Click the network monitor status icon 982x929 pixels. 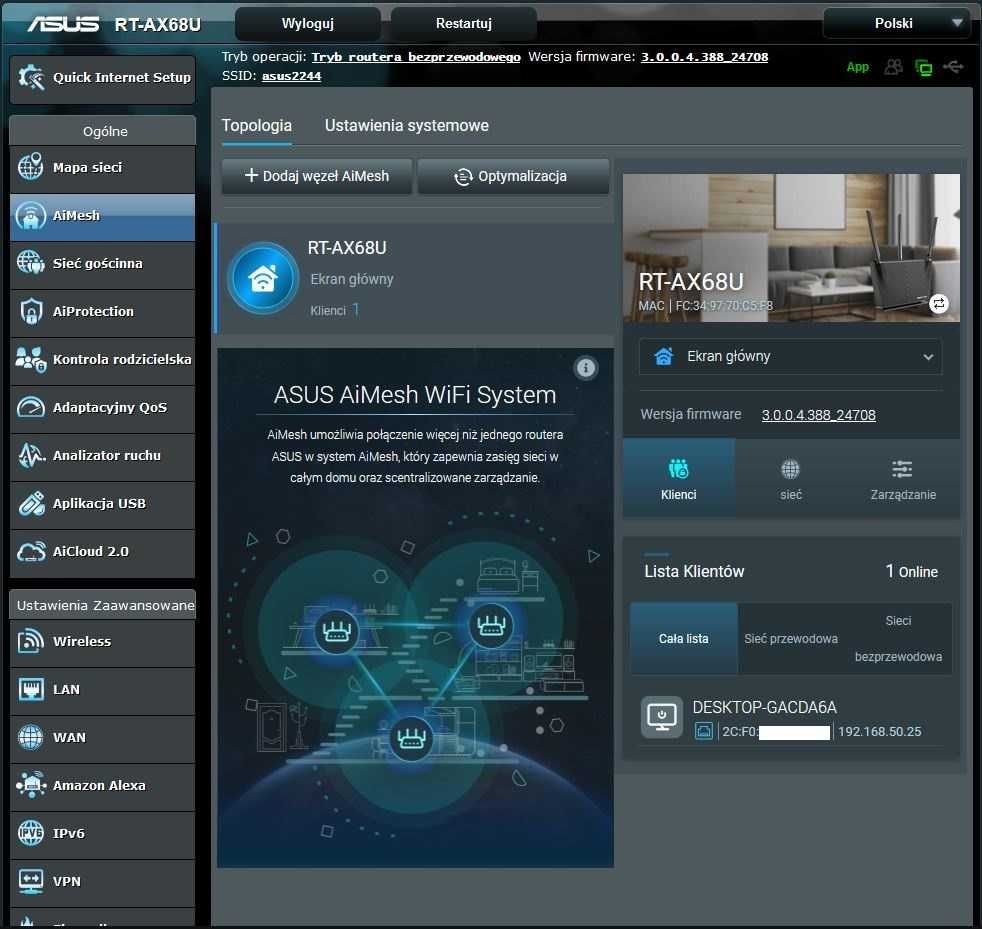pos(923,67)
